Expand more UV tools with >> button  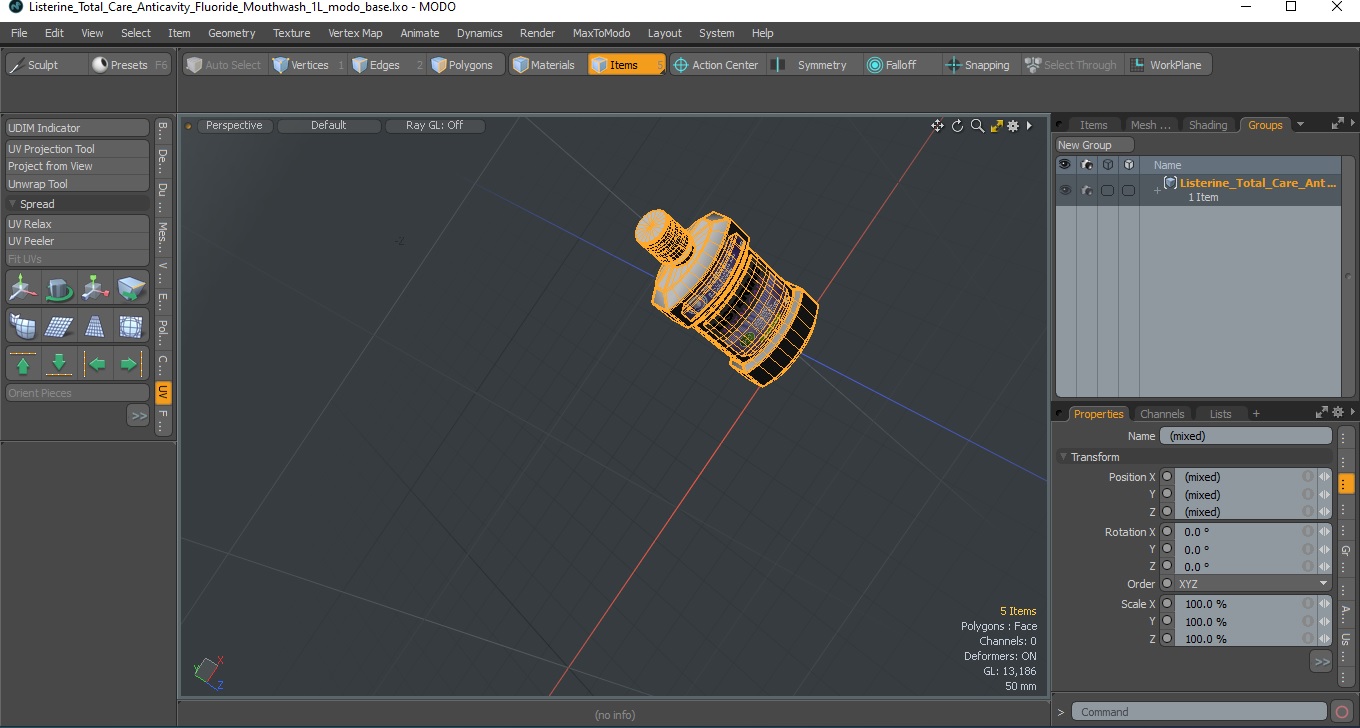click(x=138, y=415)
